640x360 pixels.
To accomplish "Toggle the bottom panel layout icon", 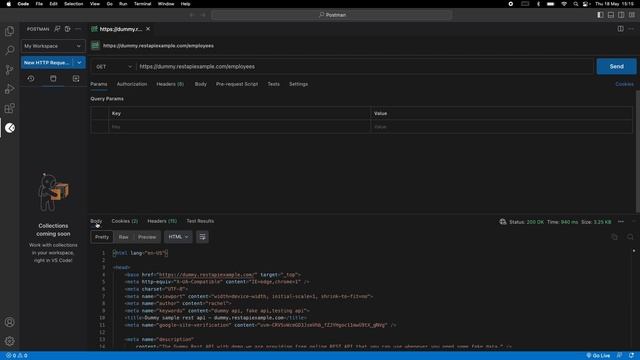I will (x=611, y=15).
